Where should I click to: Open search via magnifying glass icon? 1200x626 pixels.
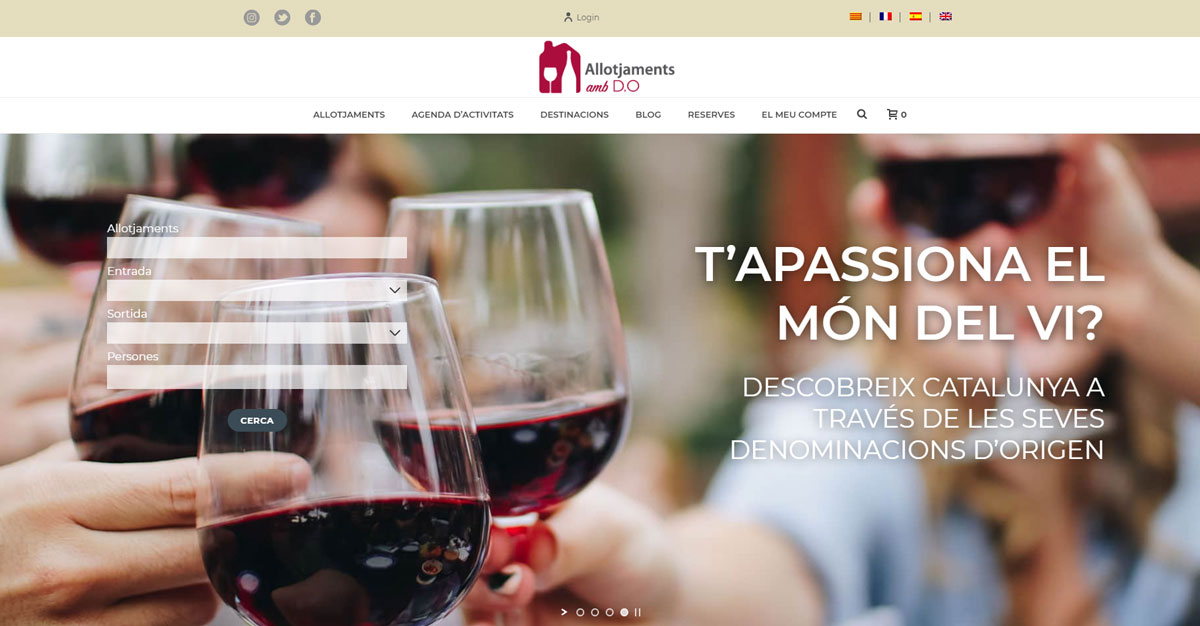(862, 114)
